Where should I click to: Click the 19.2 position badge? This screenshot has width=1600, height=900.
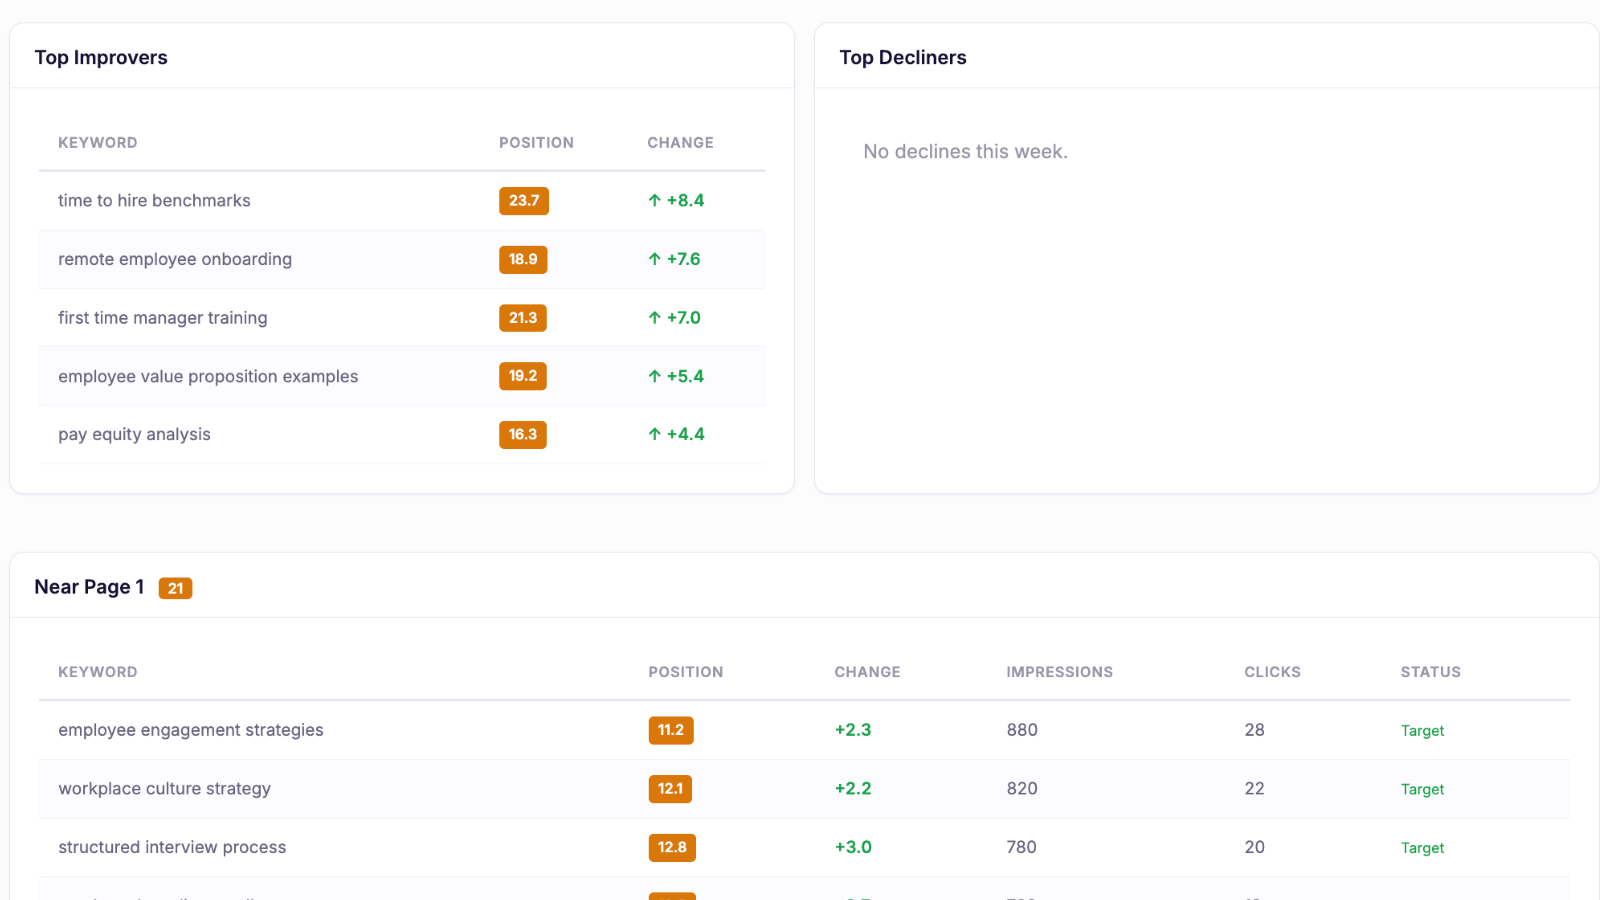pyautogui.click(x=523, y=376)
